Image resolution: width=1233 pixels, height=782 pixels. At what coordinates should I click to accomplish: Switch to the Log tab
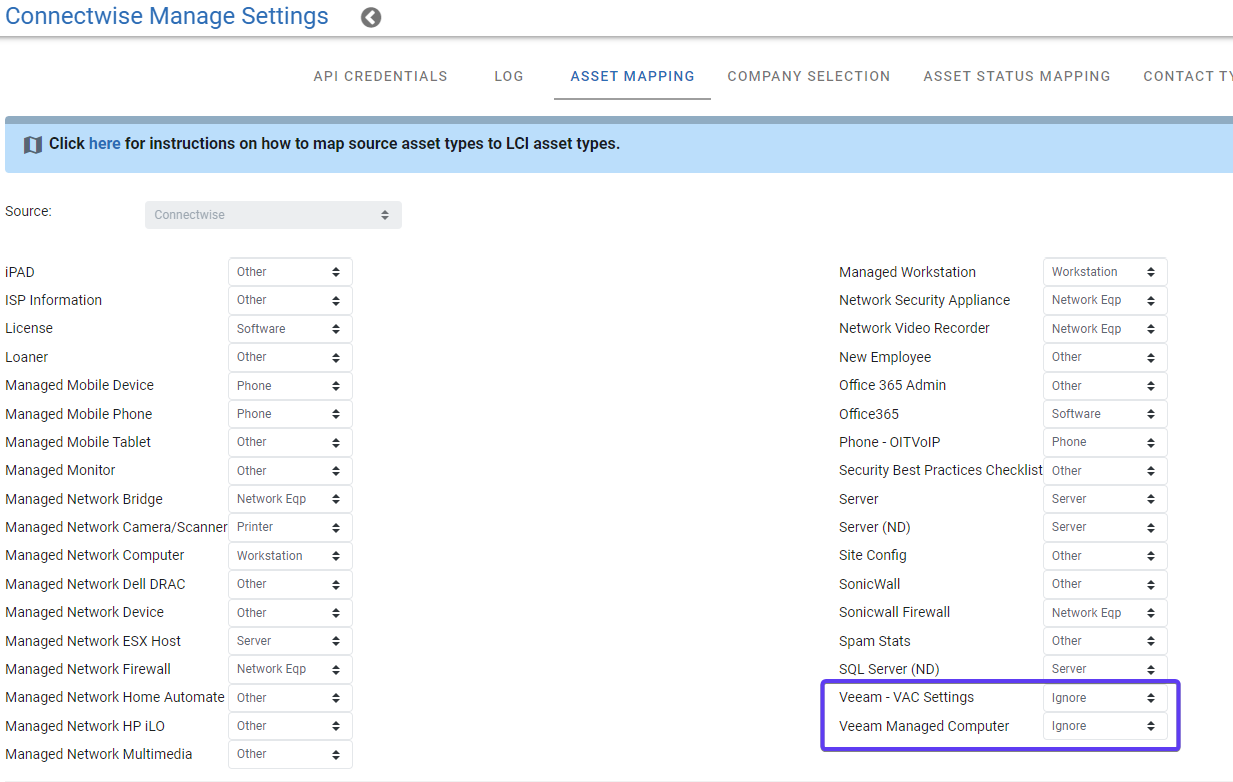(x=509, y=76)
